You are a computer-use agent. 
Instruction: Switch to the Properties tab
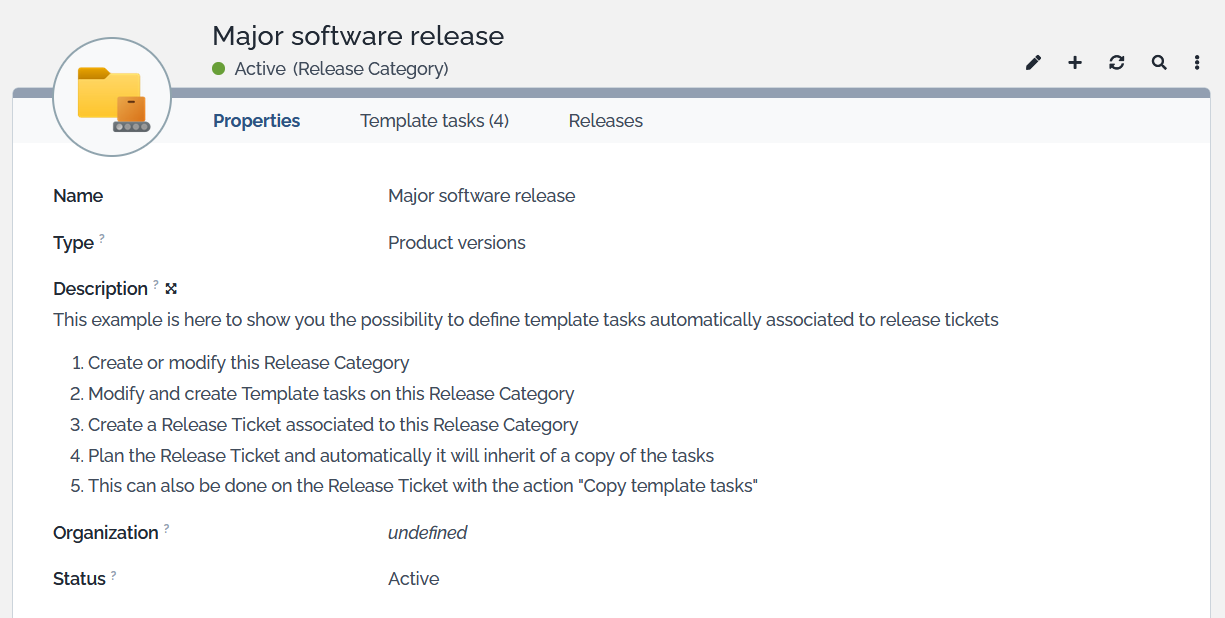point(256,121)
